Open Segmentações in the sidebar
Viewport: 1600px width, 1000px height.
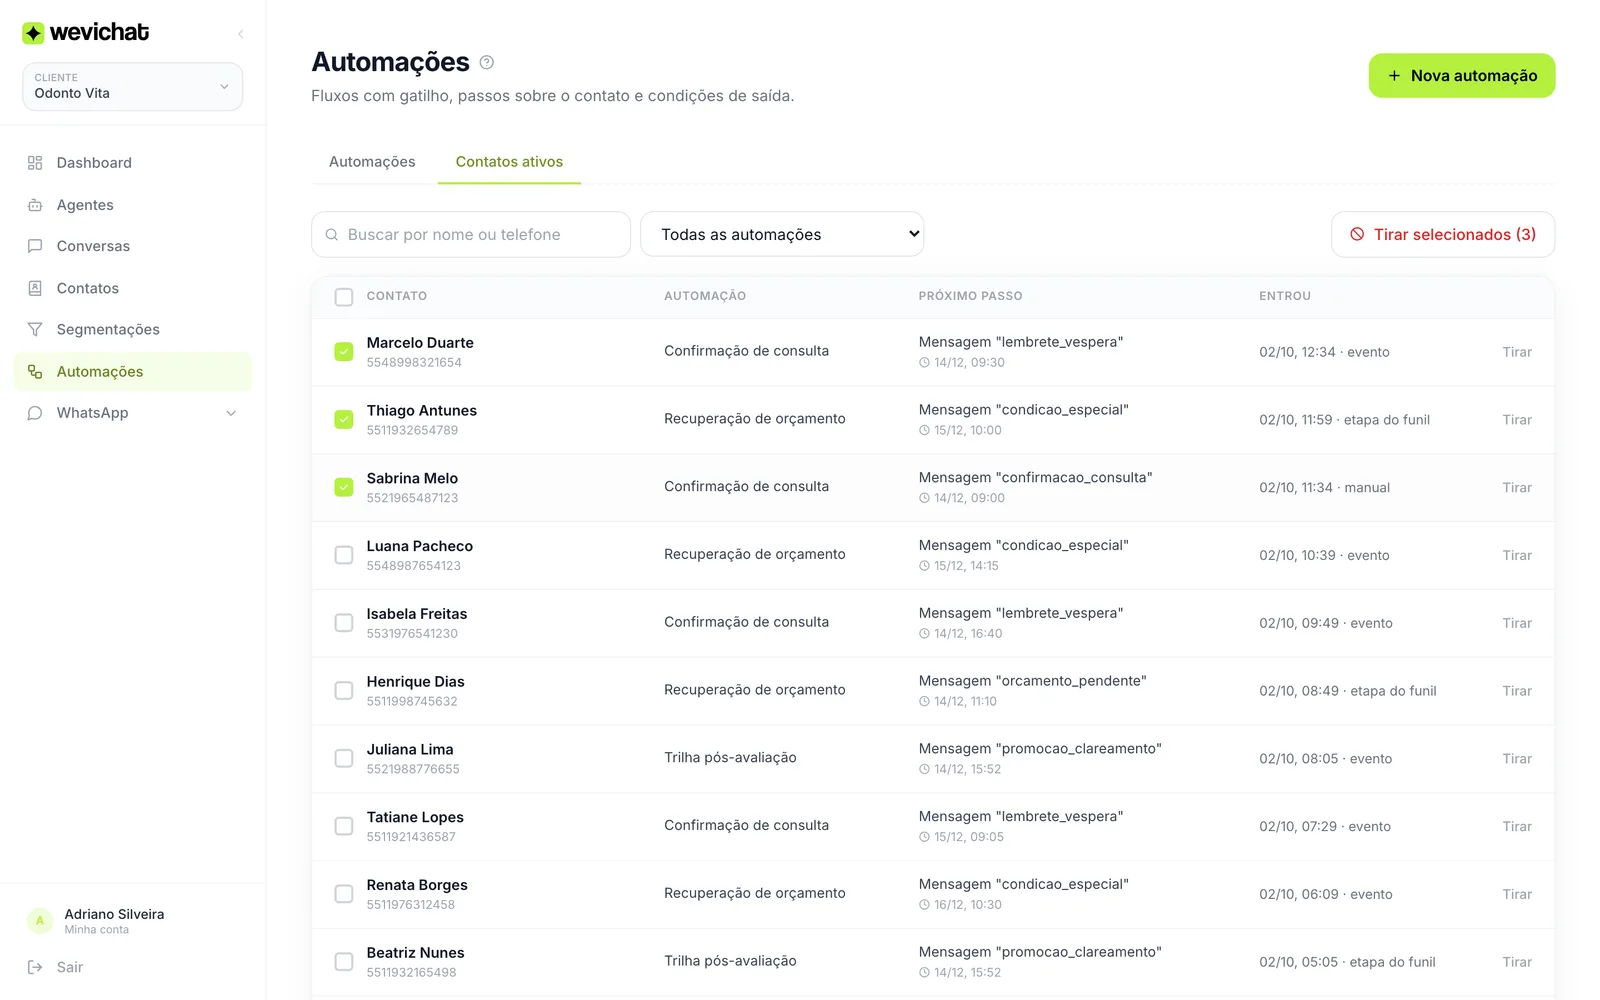point(133,330)
